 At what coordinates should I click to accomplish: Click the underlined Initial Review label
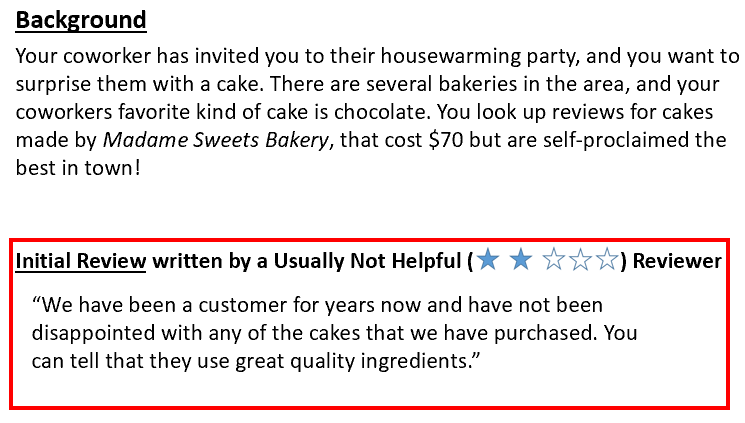81,262
